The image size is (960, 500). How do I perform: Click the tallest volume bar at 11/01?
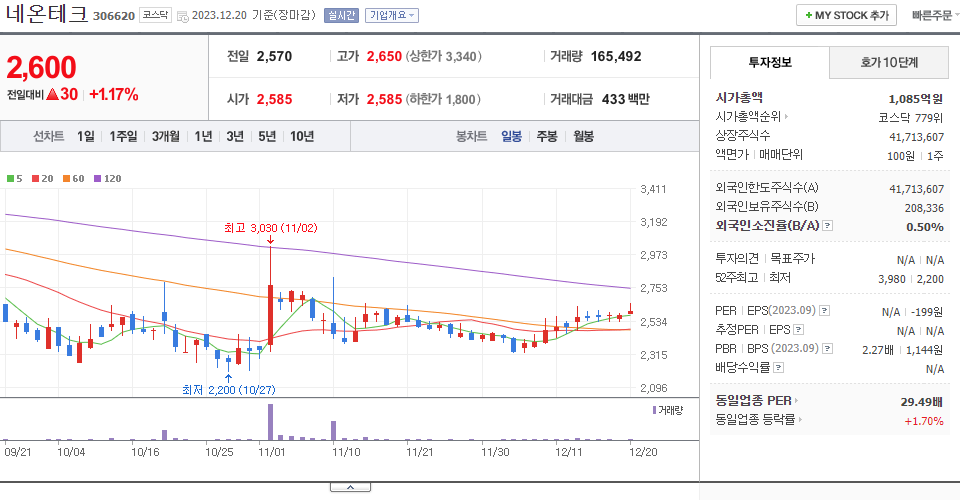point(271,422)
